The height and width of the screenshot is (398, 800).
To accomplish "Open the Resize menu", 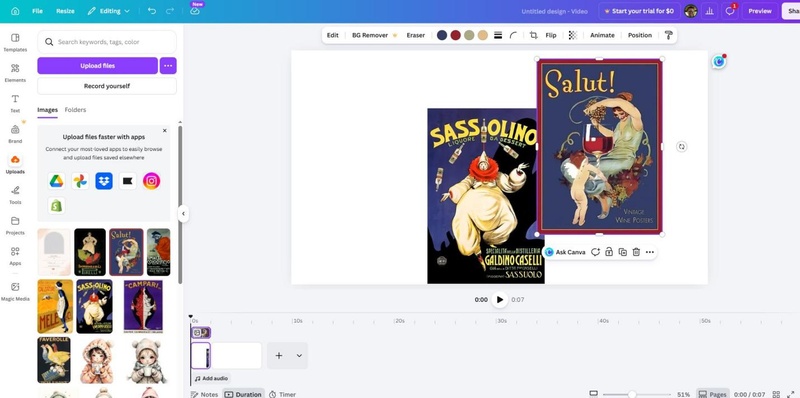I will (65, 11).
